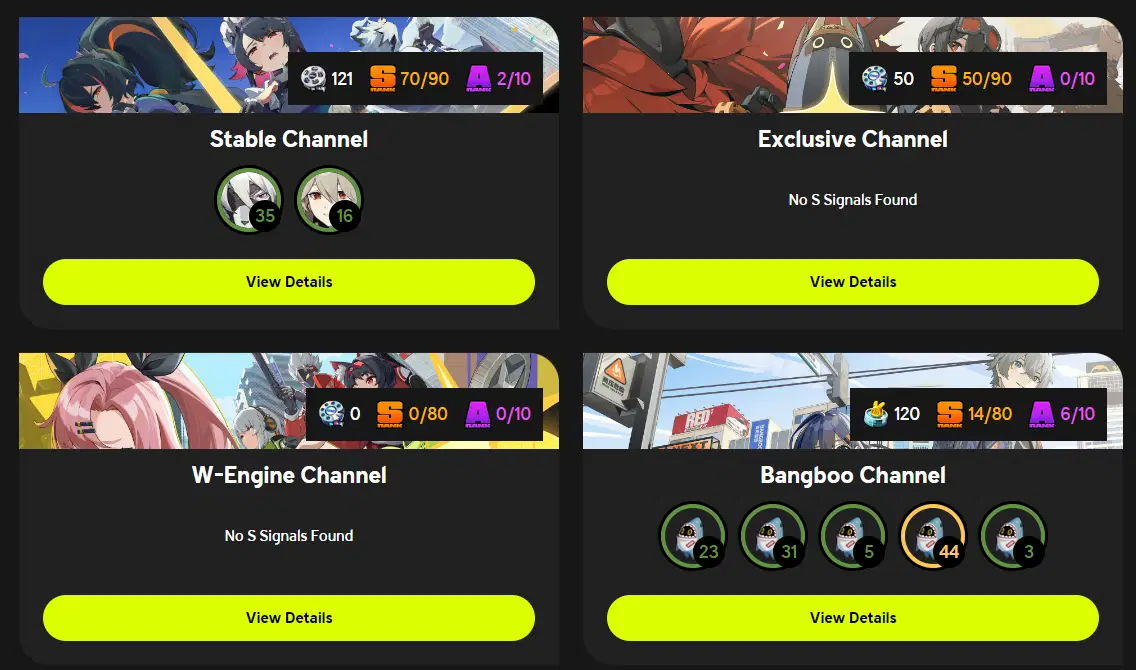Select the Bangboo shark icon showing 5
Screen dimensions: 1136x670
[853, 536]
